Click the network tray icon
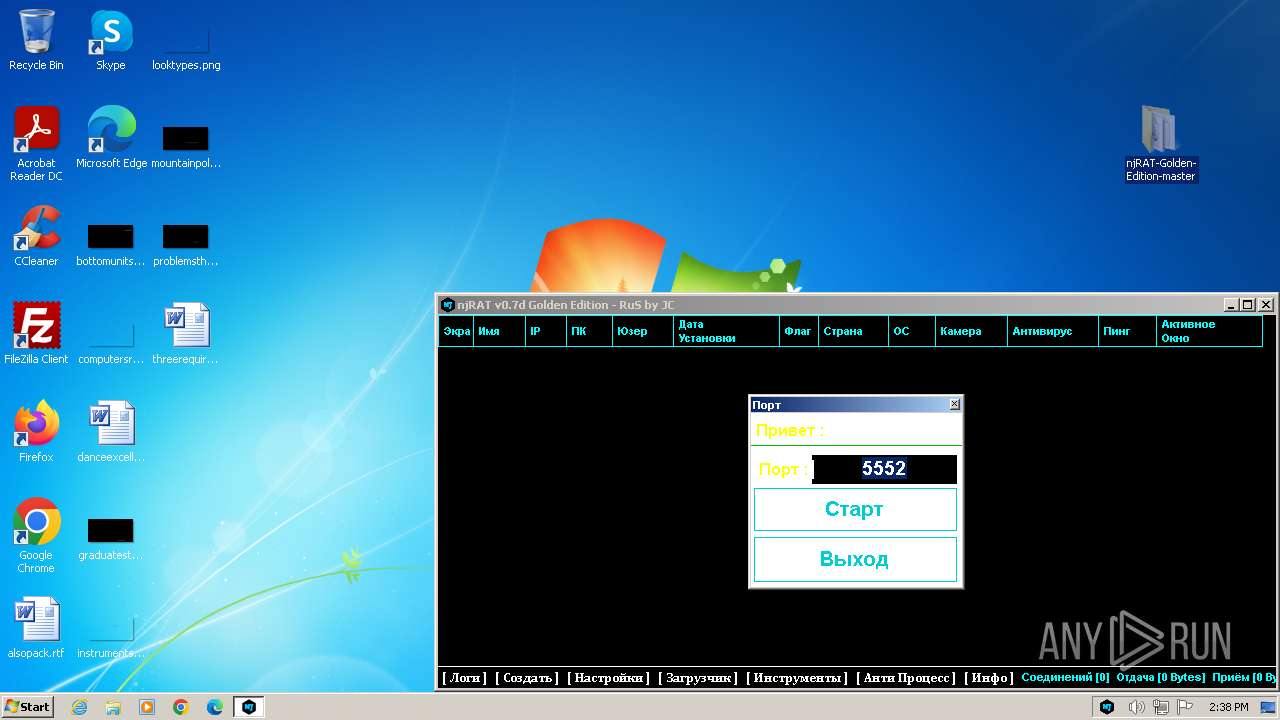 tap(1161, 707)
